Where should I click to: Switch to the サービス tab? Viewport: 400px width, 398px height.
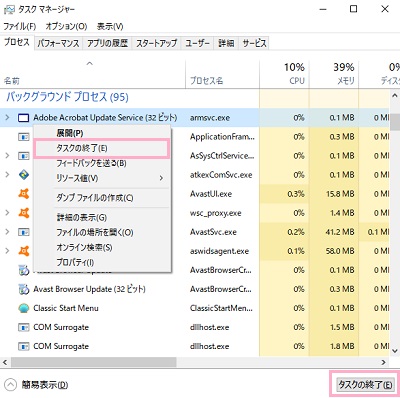coord(254,43)
